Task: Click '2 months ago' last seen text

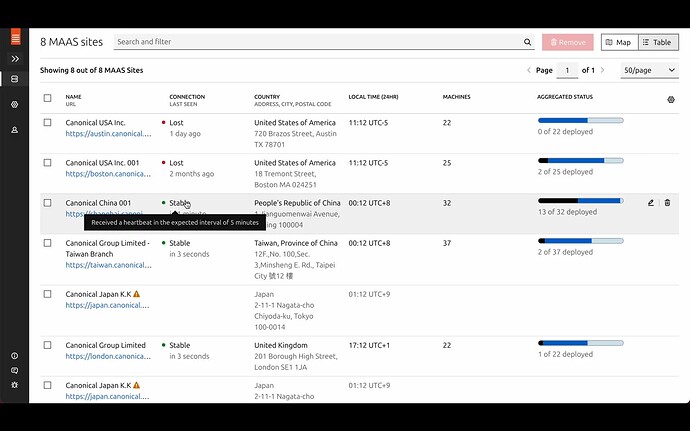Action: [192, 173]
